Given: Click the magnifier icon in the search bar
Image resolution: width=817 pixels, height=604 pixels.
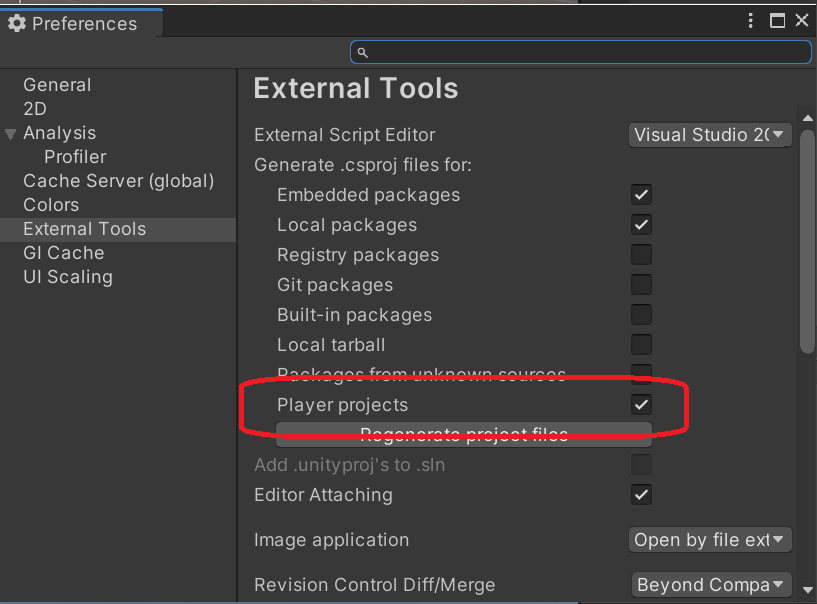Looking at the screenshot, I should (362, 52).
